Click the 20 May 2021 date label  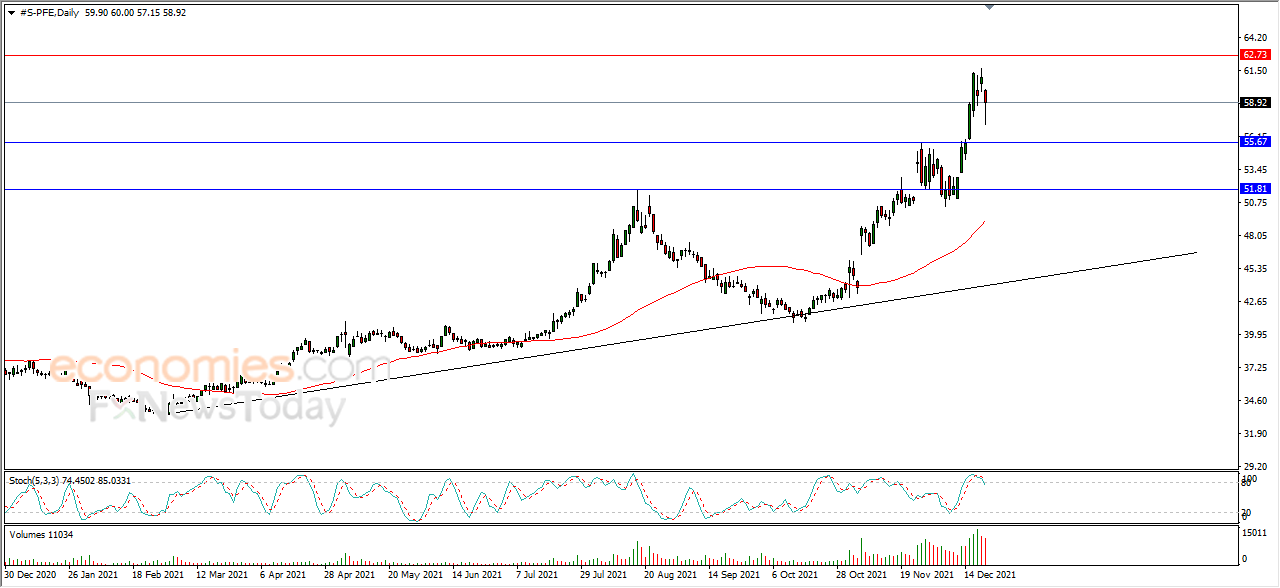tap(414, 576)
